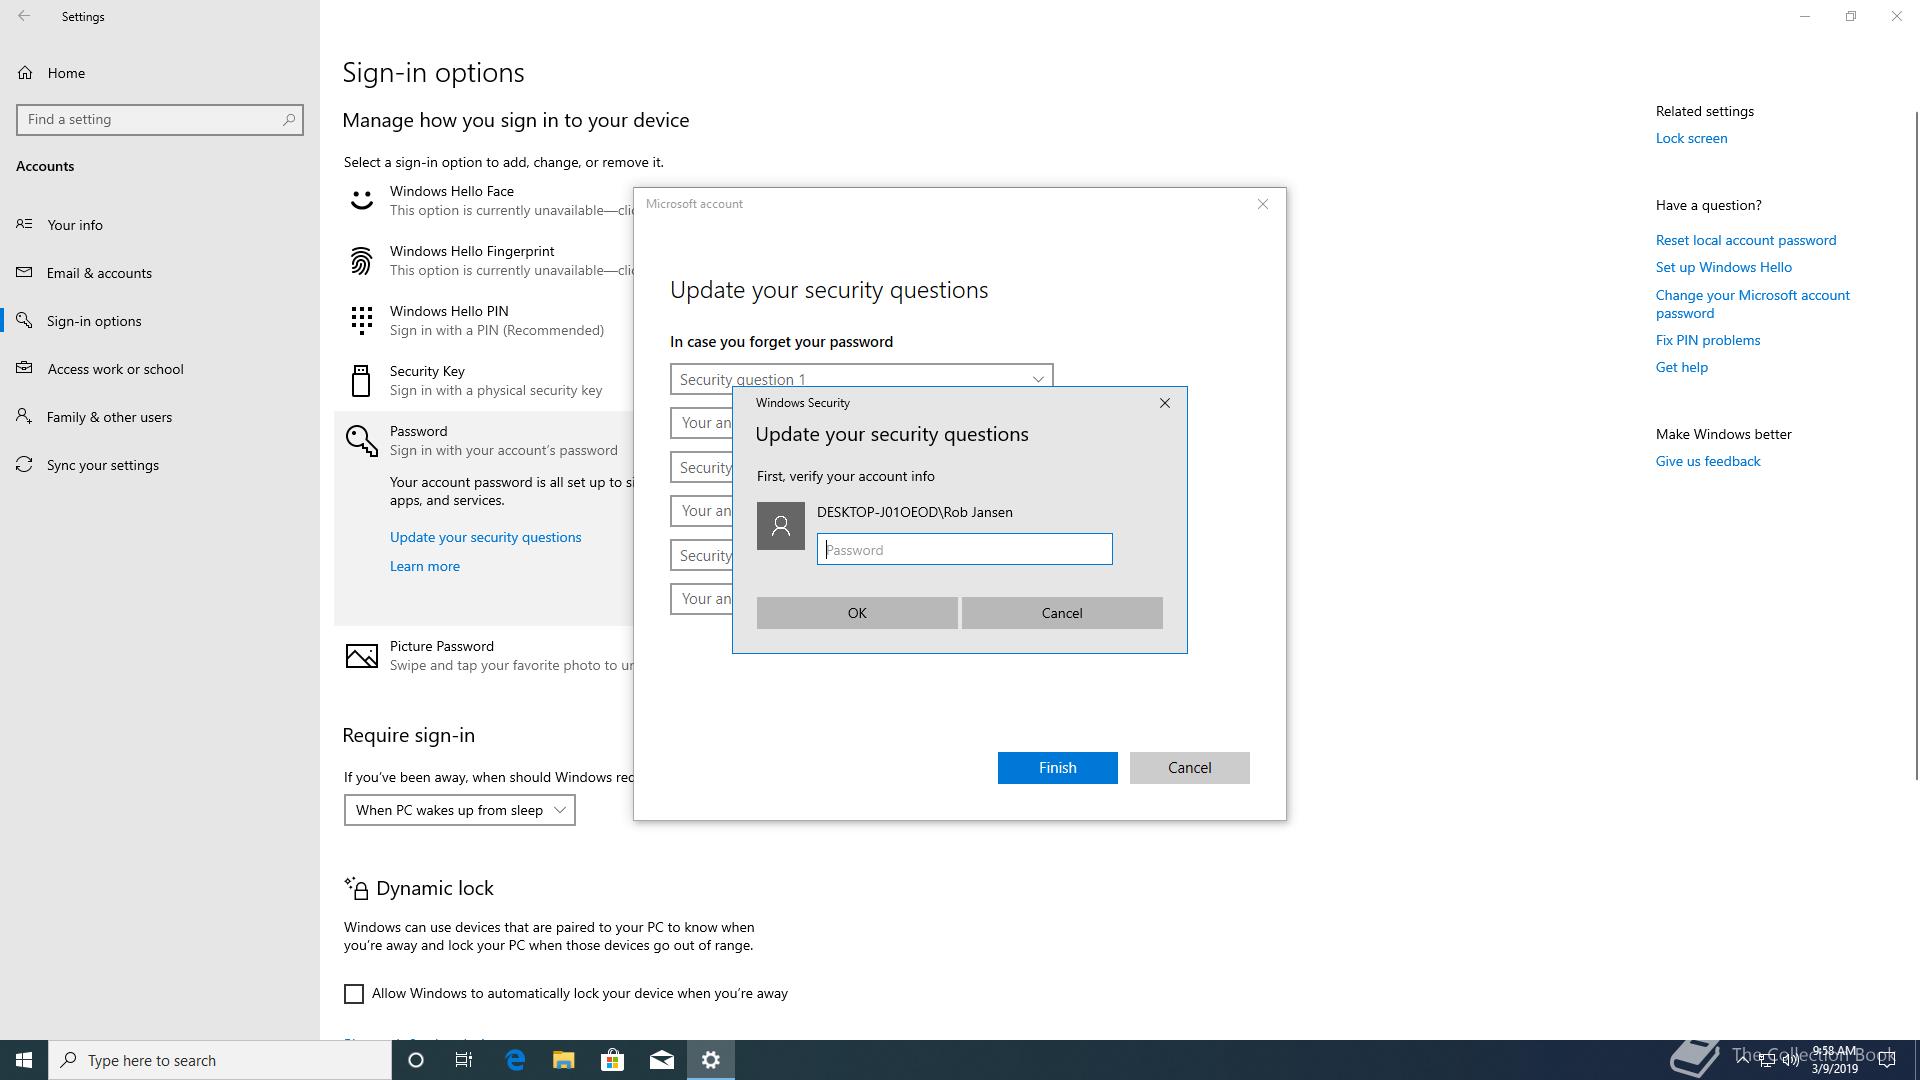Launch Microsoft Edge from the taskbar
1920x1080 pixels.
click(x=515, y=1060)
